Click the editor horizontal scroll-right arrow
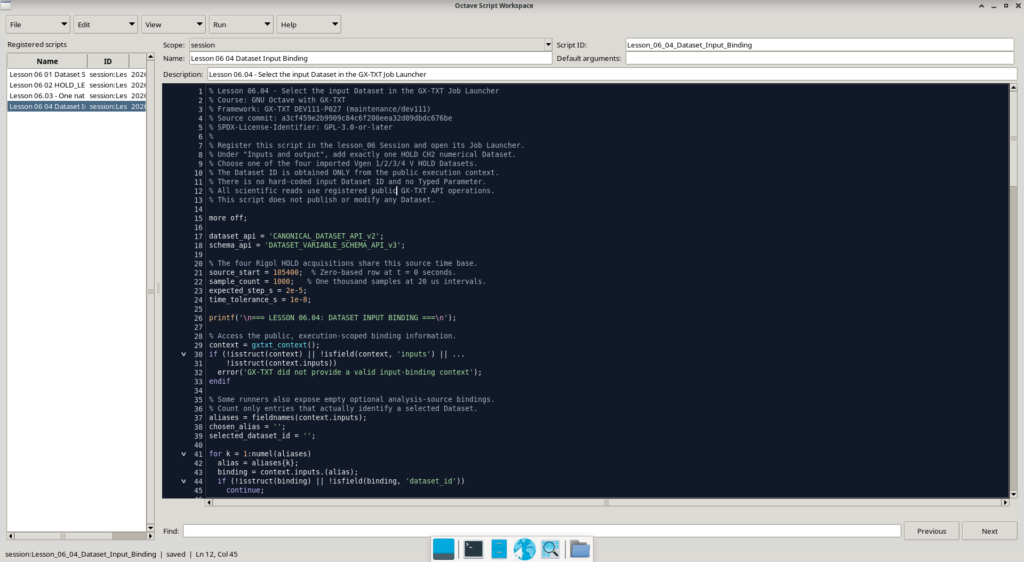 (1005, 503)
